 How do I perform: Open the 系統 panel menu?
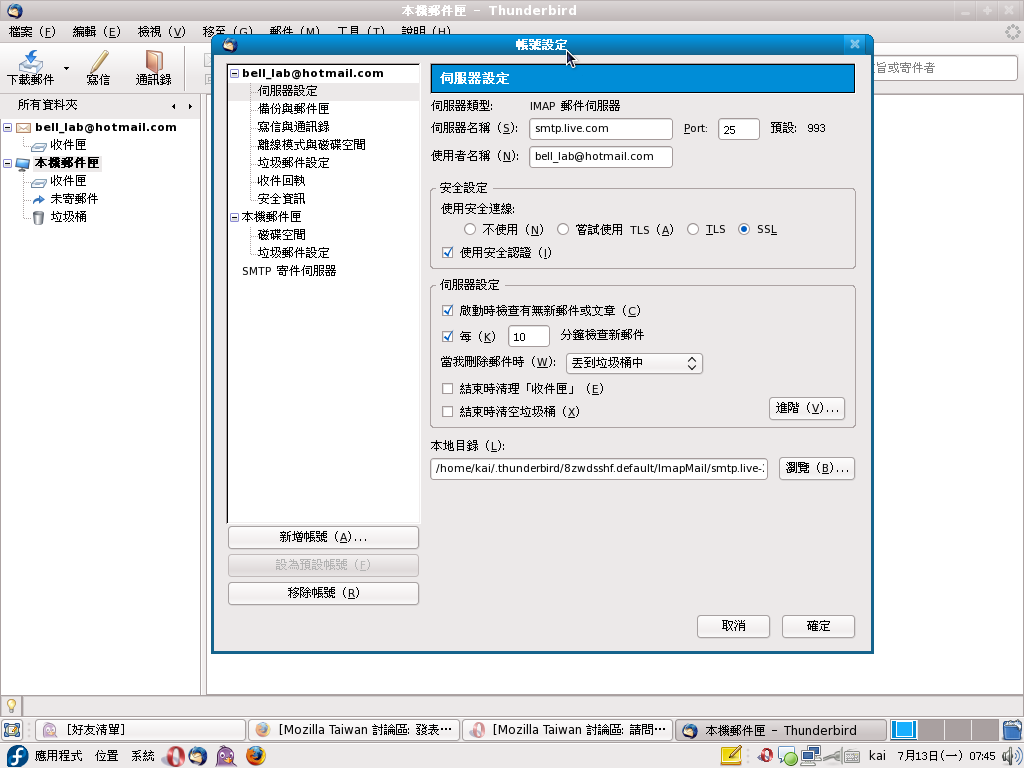[x=142, y=756]
